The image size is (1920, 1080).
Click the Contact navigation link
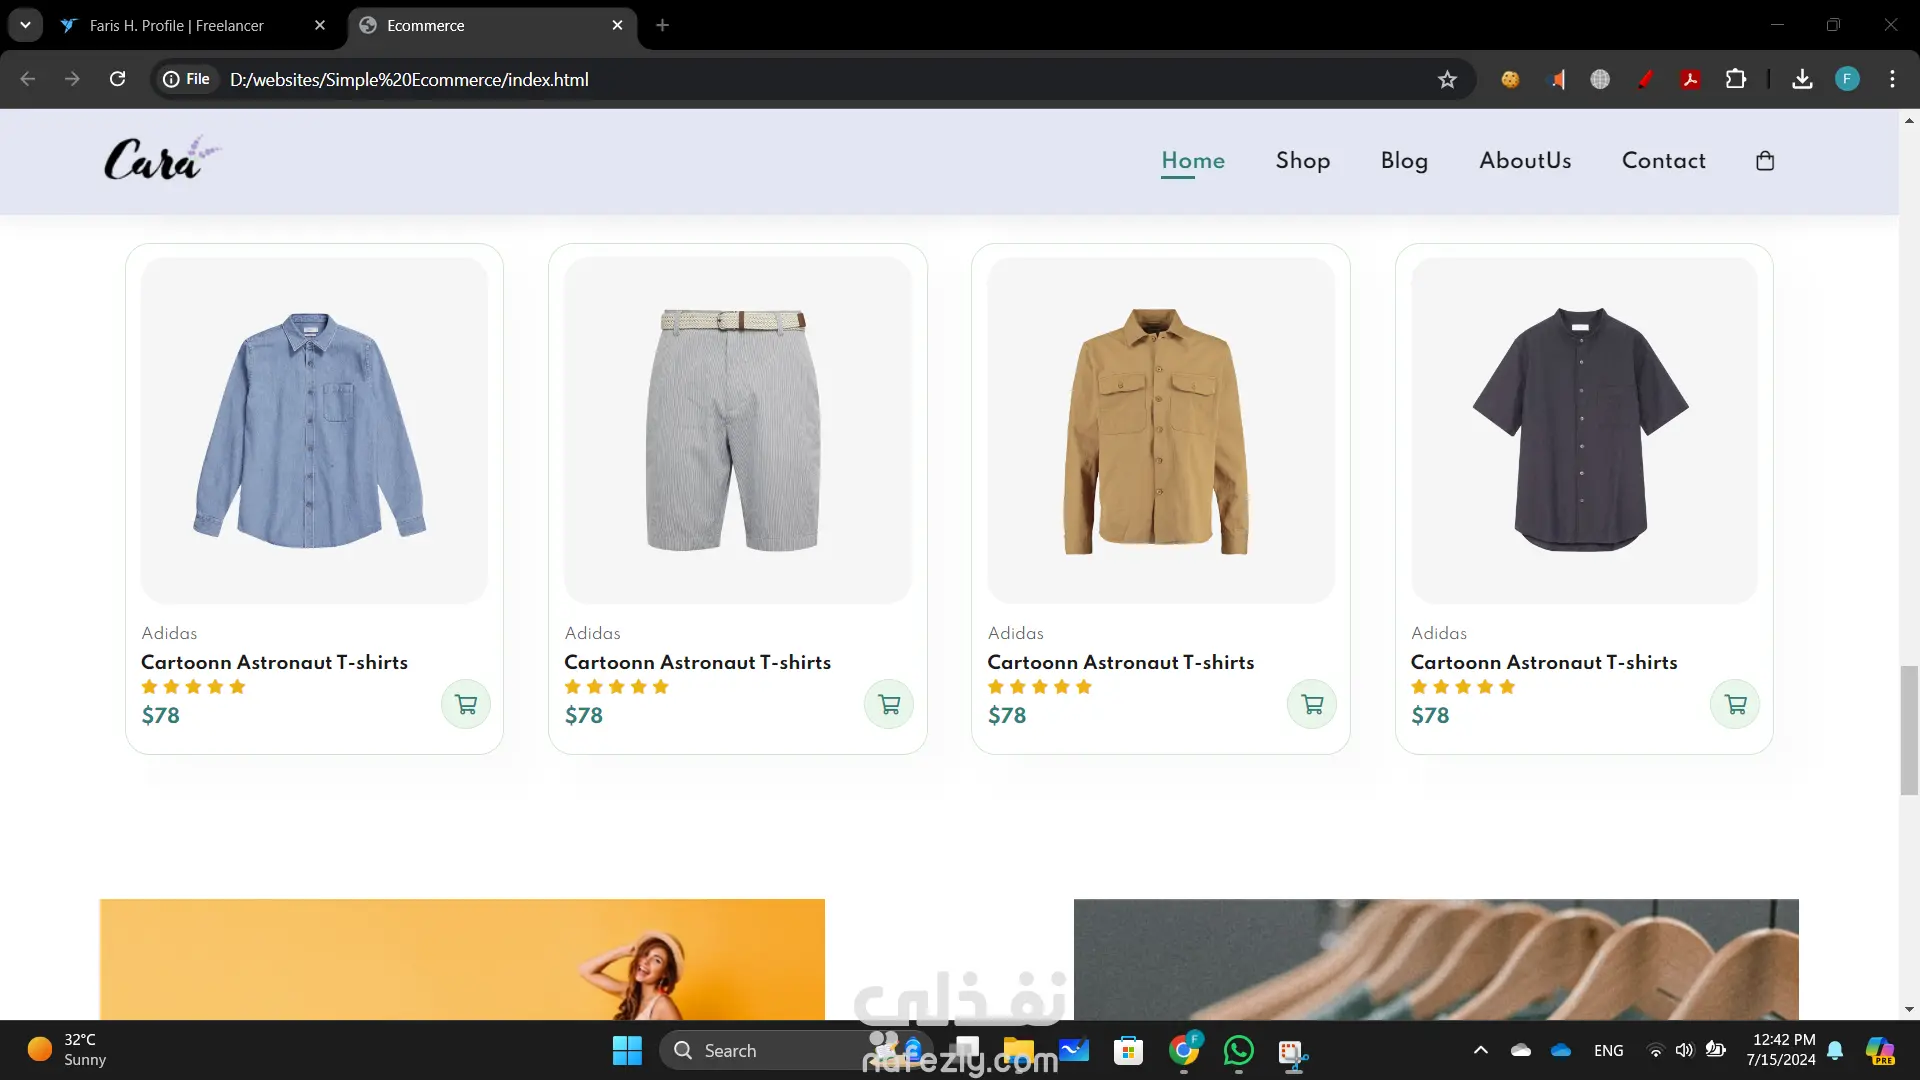[x=1663, y=161]
